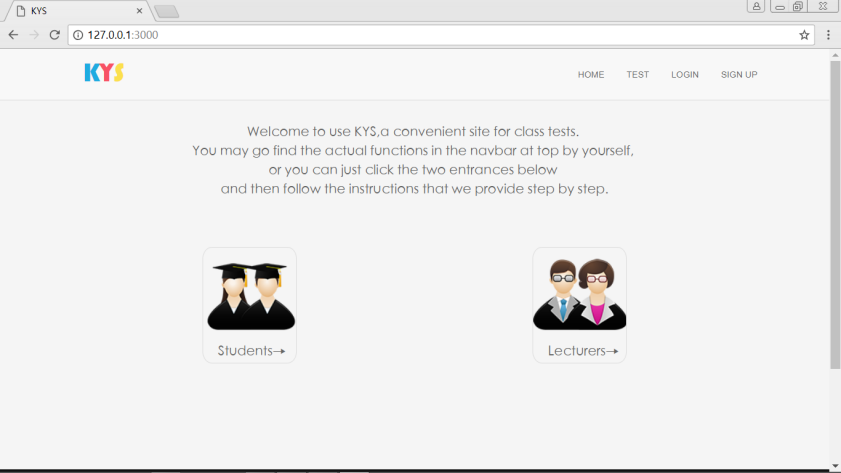Image resolution: width=841 pixels, height=473 pixels.
Task: Reload the page with refresh icon
Action: [54, 35]
